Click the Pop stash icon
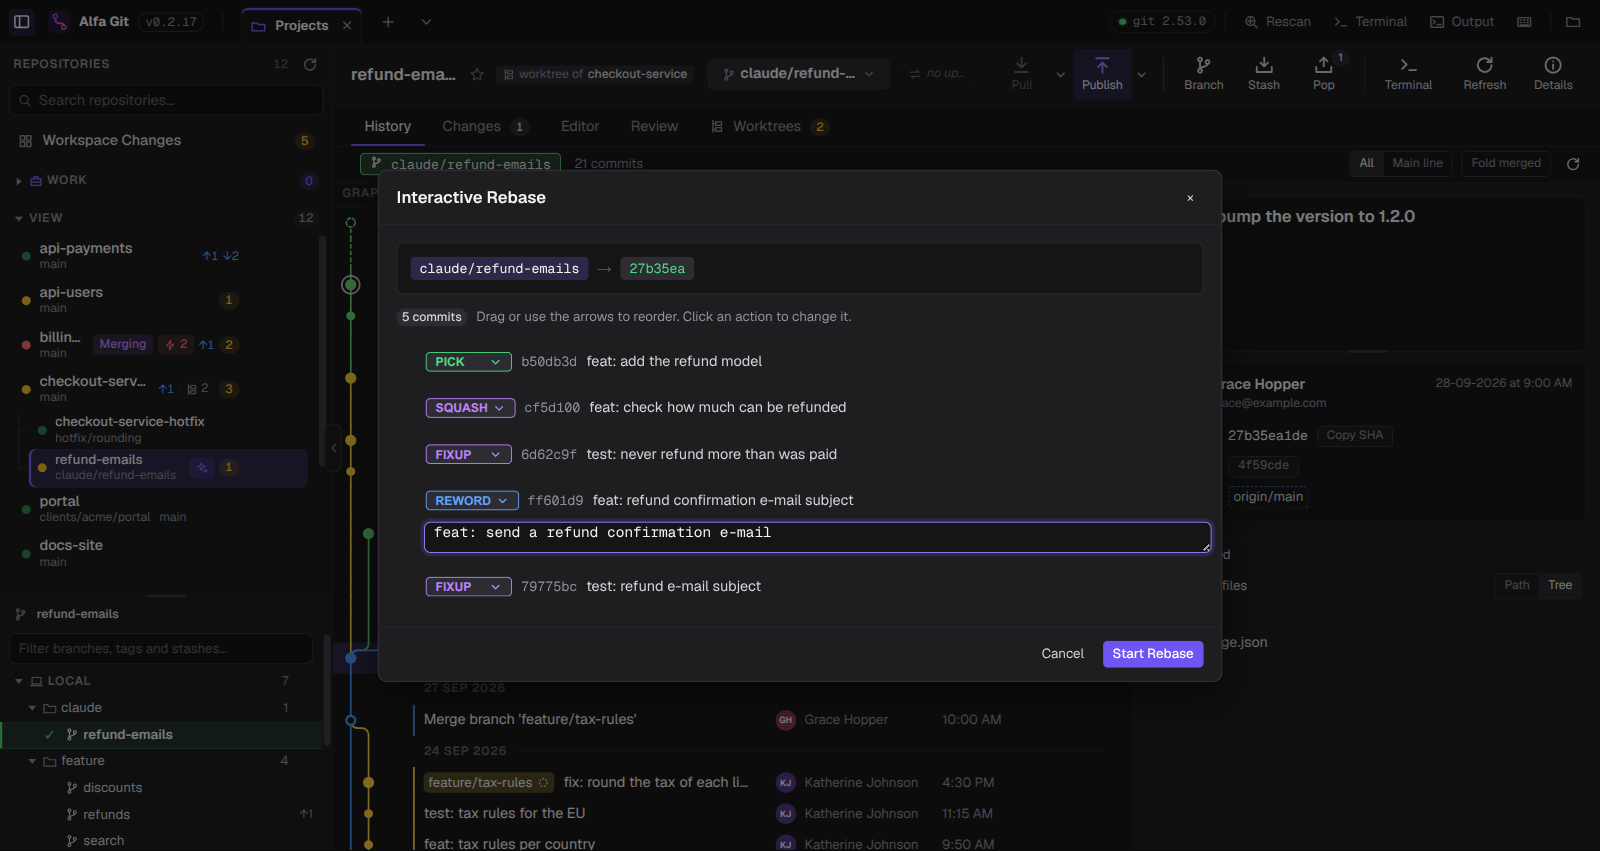 [x=1324, y=74]
